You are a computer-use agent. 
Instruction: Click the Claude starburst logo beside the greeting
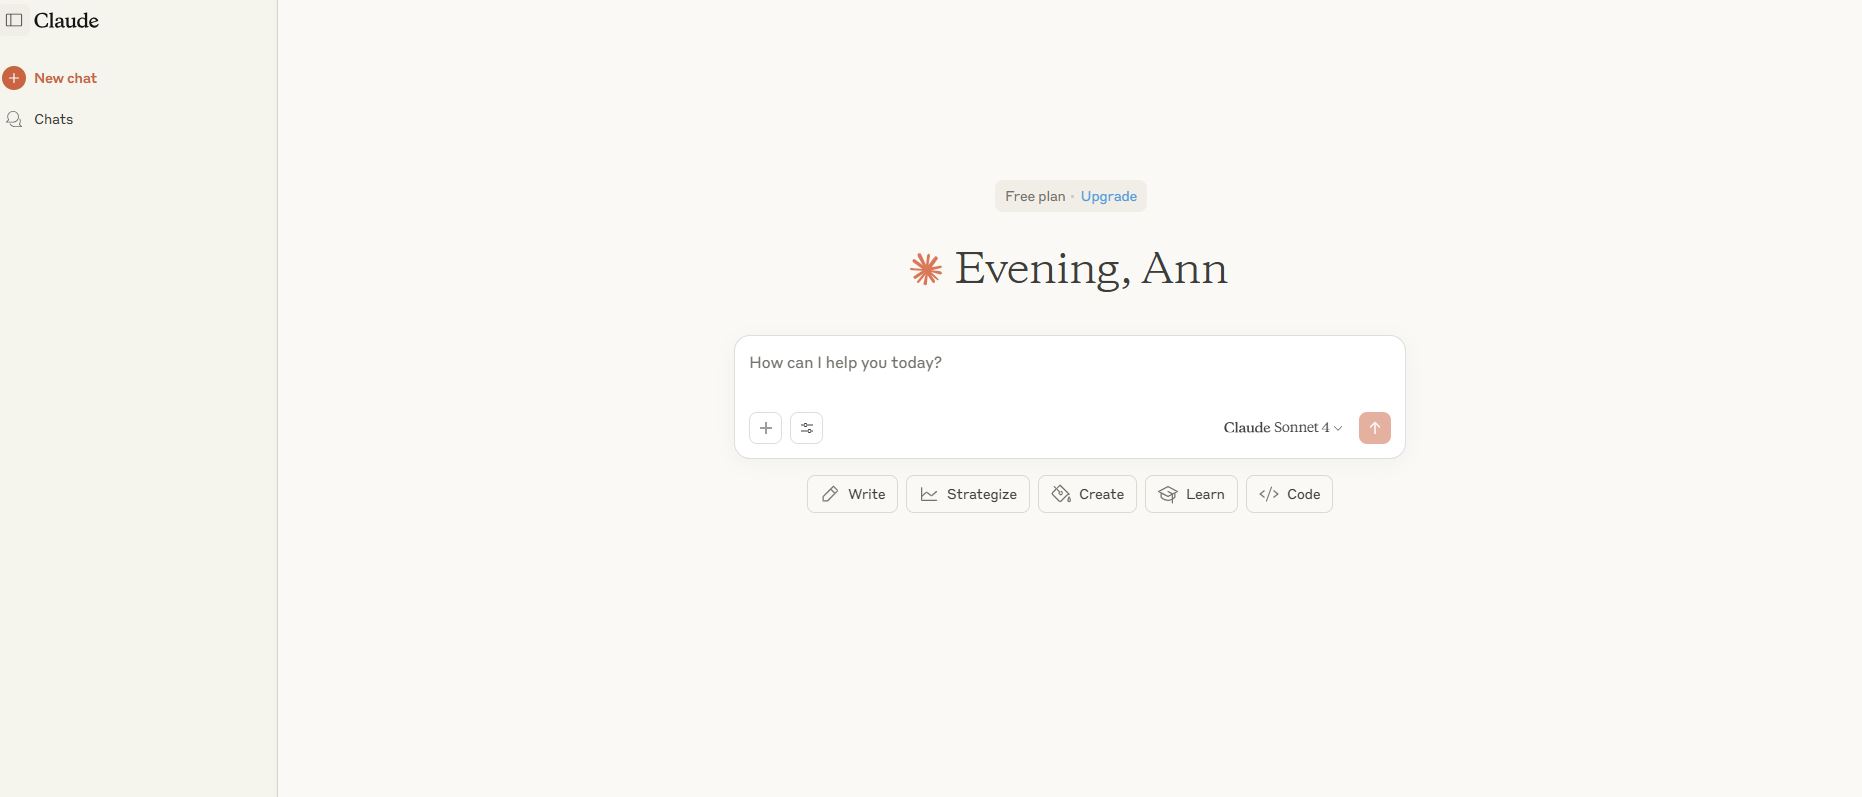tap(926, 269)
